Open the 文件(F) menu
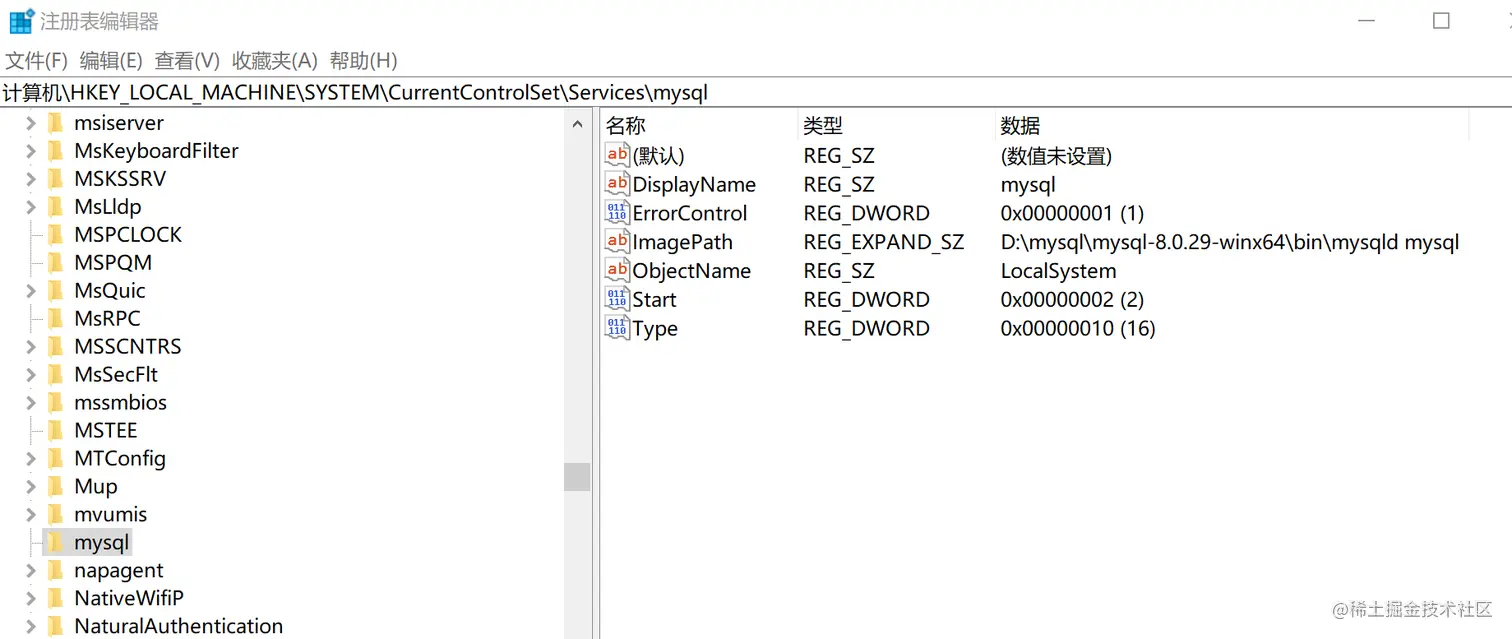 click(x=37, y=61)
